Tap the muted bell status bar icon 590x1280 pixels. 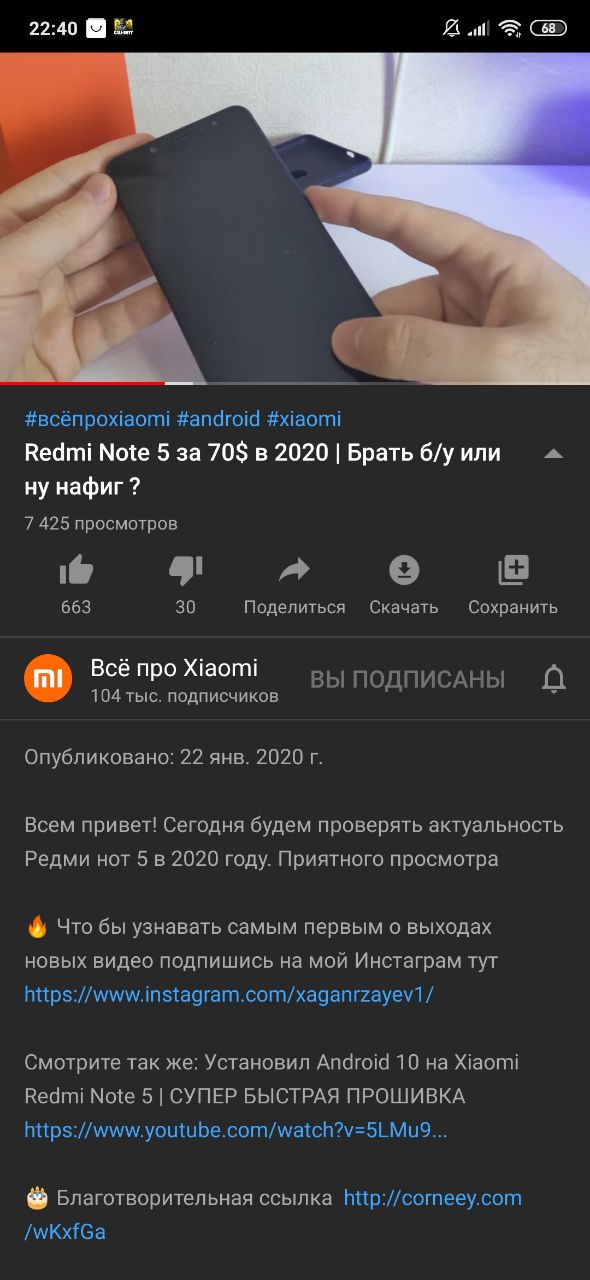pyautogui.click(x=450, y=28)
